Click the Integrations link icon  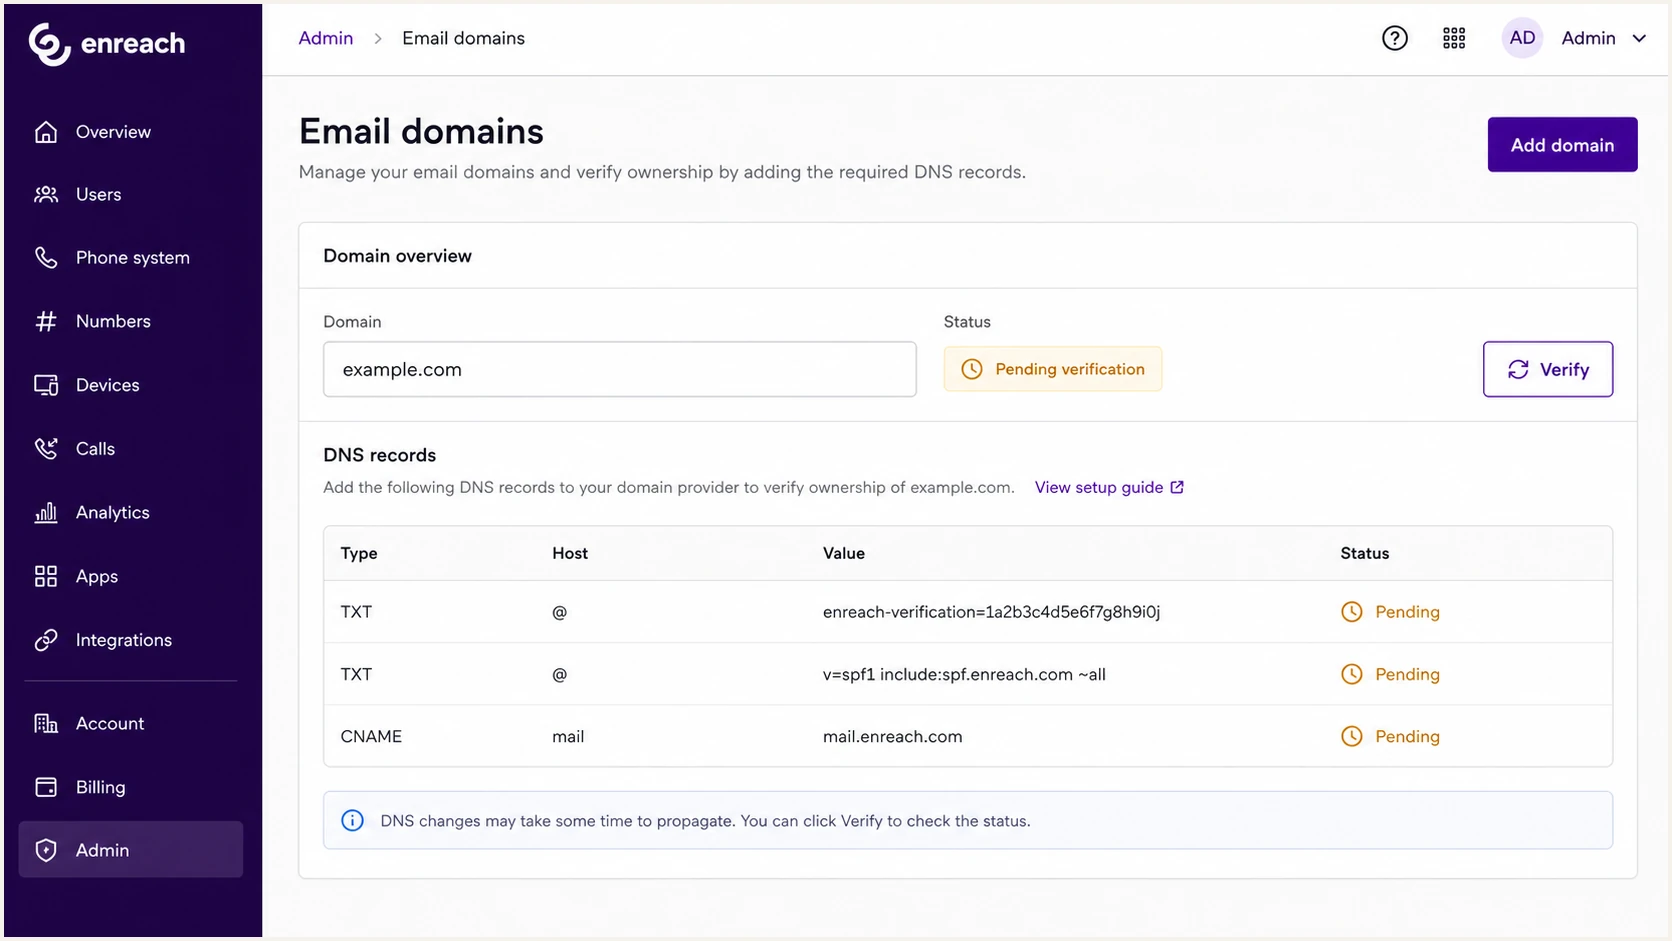click(x=46, y=640)
